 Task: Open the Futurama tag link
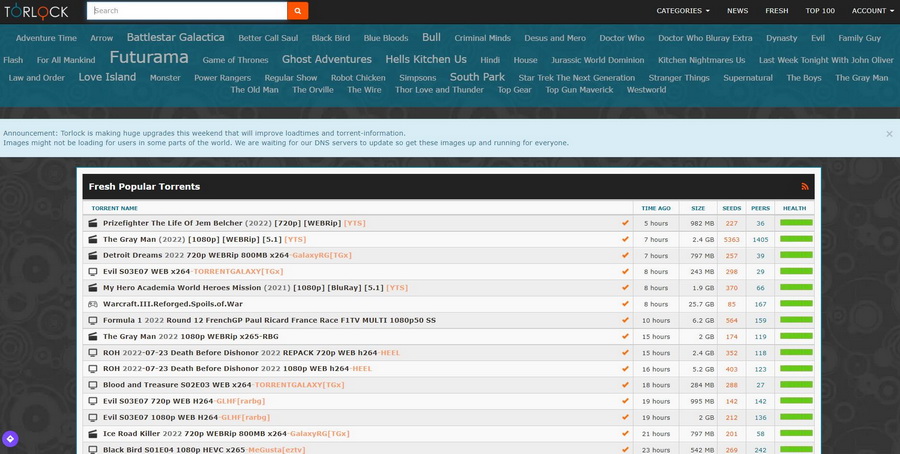tap(149, 57)
